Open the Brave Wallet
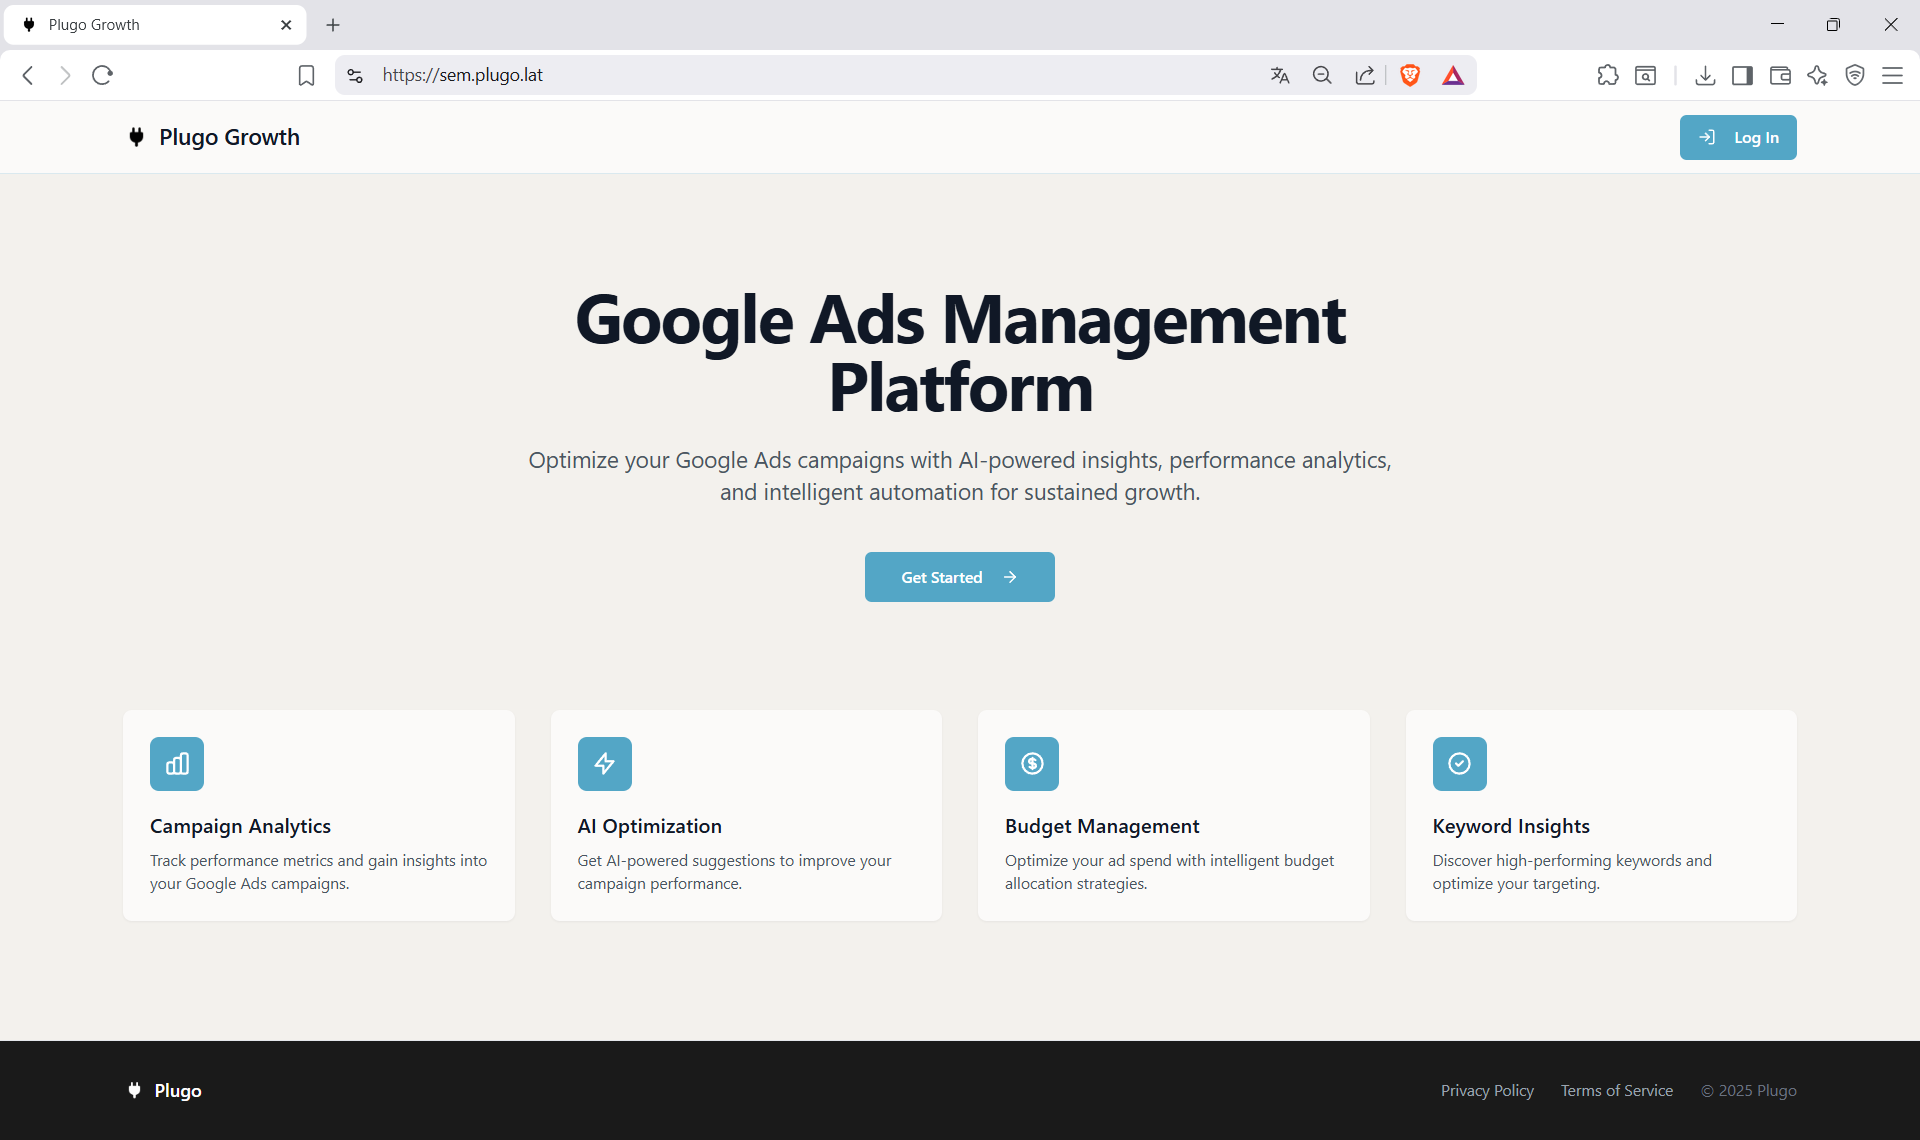Image resolution: width=1920 pixels, height=1140 pixels. point(1780,75)
